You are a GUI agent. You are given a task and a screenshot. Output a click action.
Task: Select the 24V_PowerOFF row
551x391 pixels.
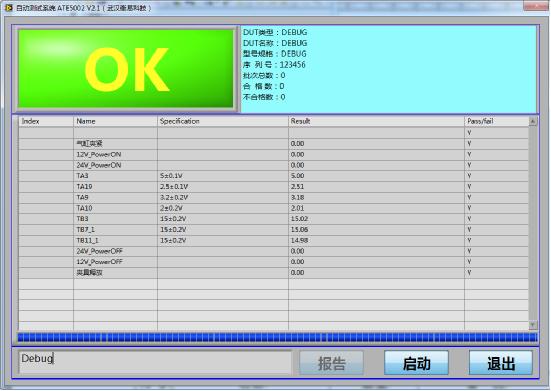(274, 251)
